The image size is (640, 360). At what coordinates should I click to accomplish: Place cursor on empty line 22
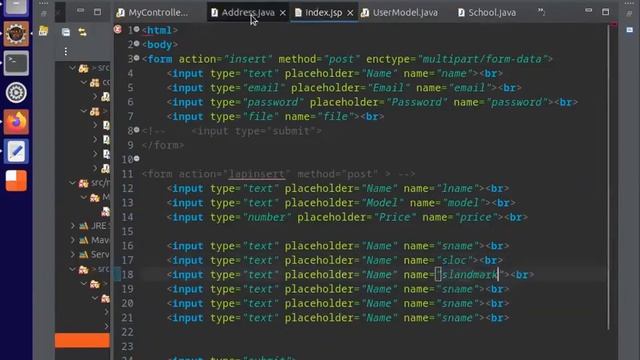[x=367, y=332]
